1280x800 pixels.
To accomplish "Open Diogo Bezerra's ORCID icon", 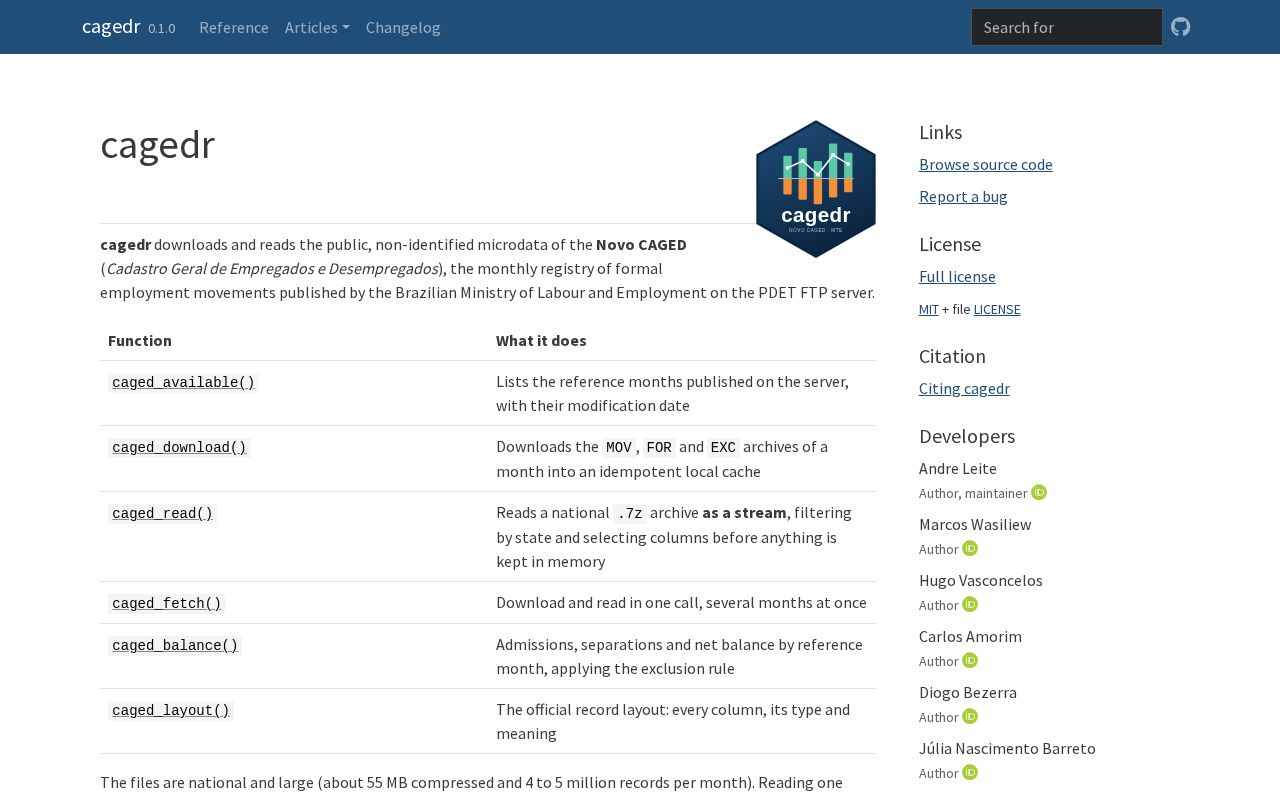I will point(970,716).
